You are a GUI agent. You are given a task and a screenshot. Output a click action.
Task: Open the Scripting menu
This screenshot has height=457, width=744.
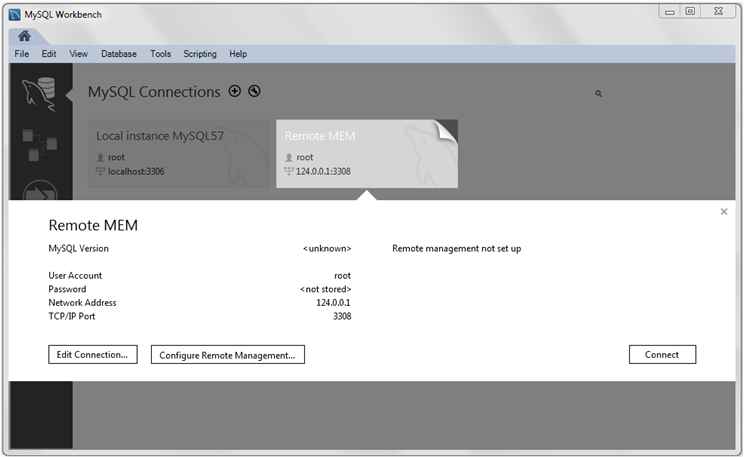[x=200, y=54]
